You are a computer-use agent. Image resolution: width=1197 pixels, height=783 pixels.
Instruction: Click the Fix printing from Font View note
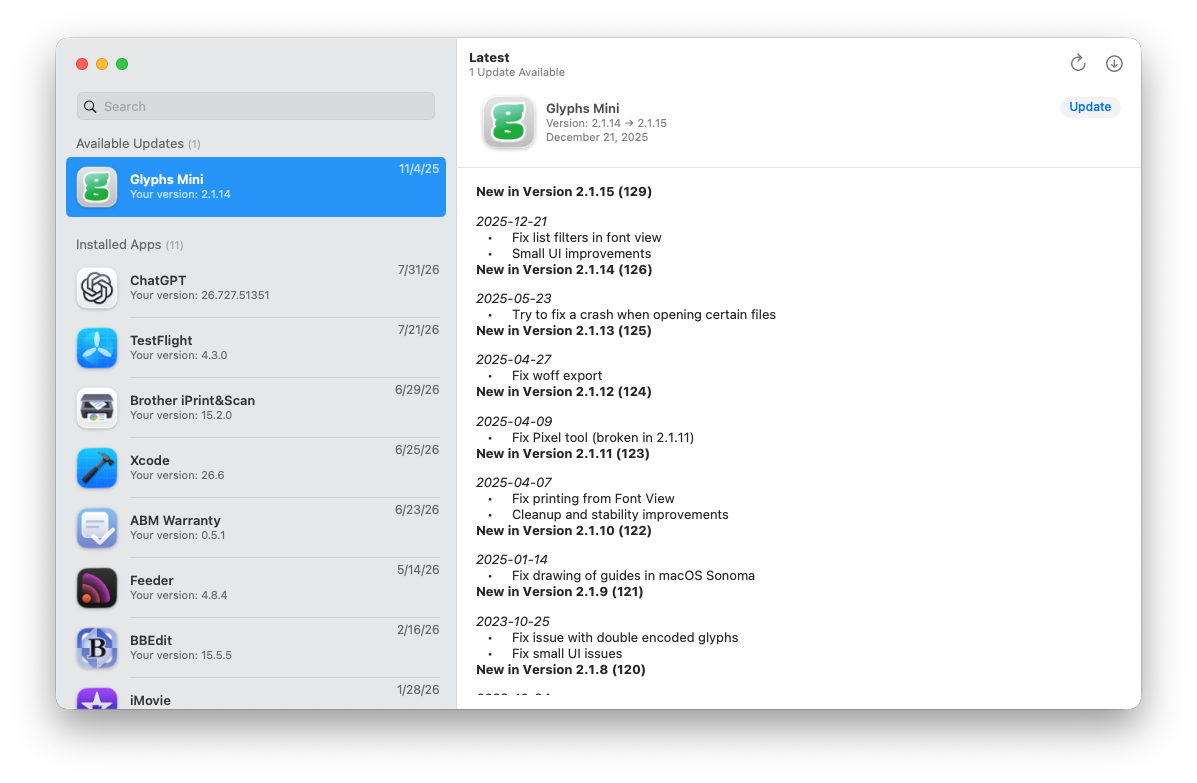tap(593, 498)
